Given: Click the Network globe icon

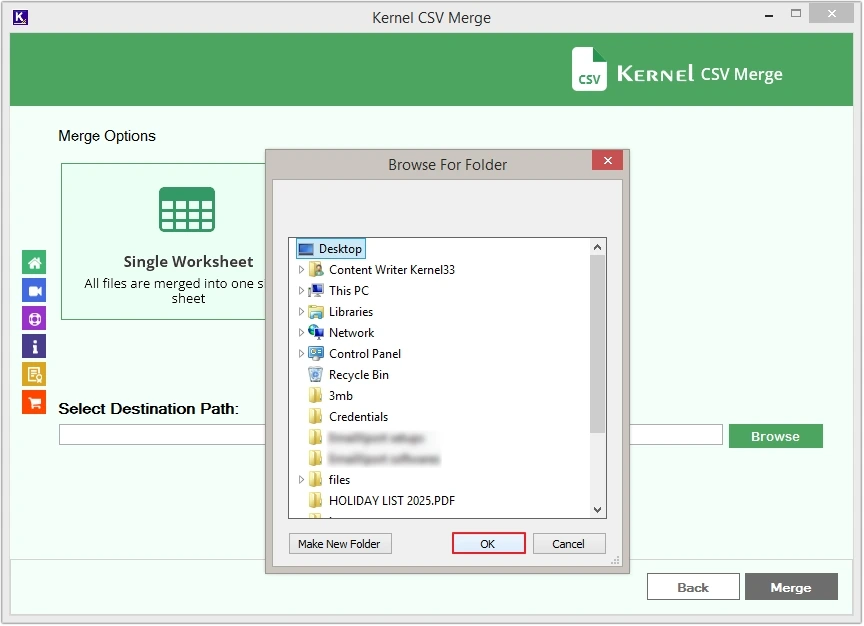Looking at the screenshot, I should point(316,332).
